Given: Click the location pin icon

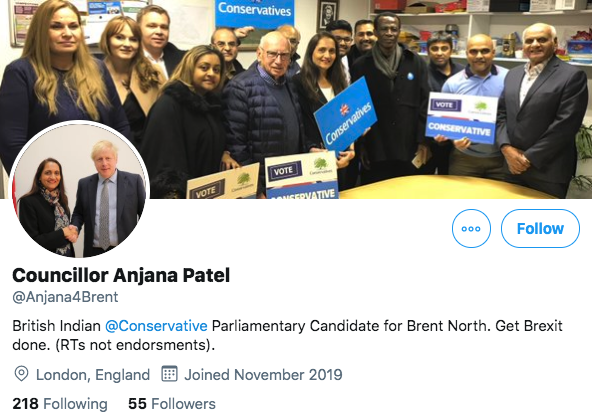Looking at the screenshot, I should click(x=21, y=374).
